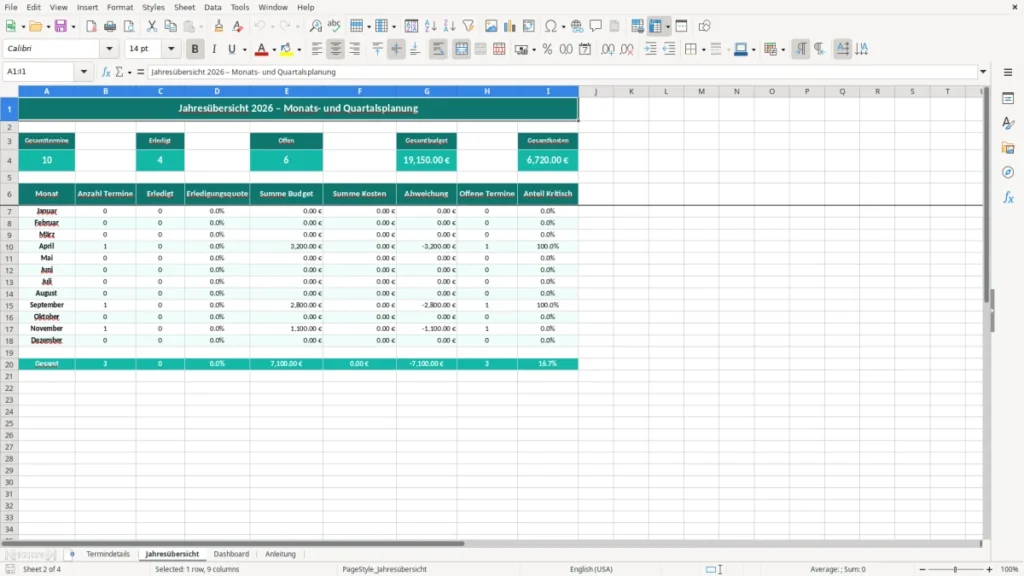Copy selection using the copy icon
Screen dimensions: 1024x576
[170, 26]
